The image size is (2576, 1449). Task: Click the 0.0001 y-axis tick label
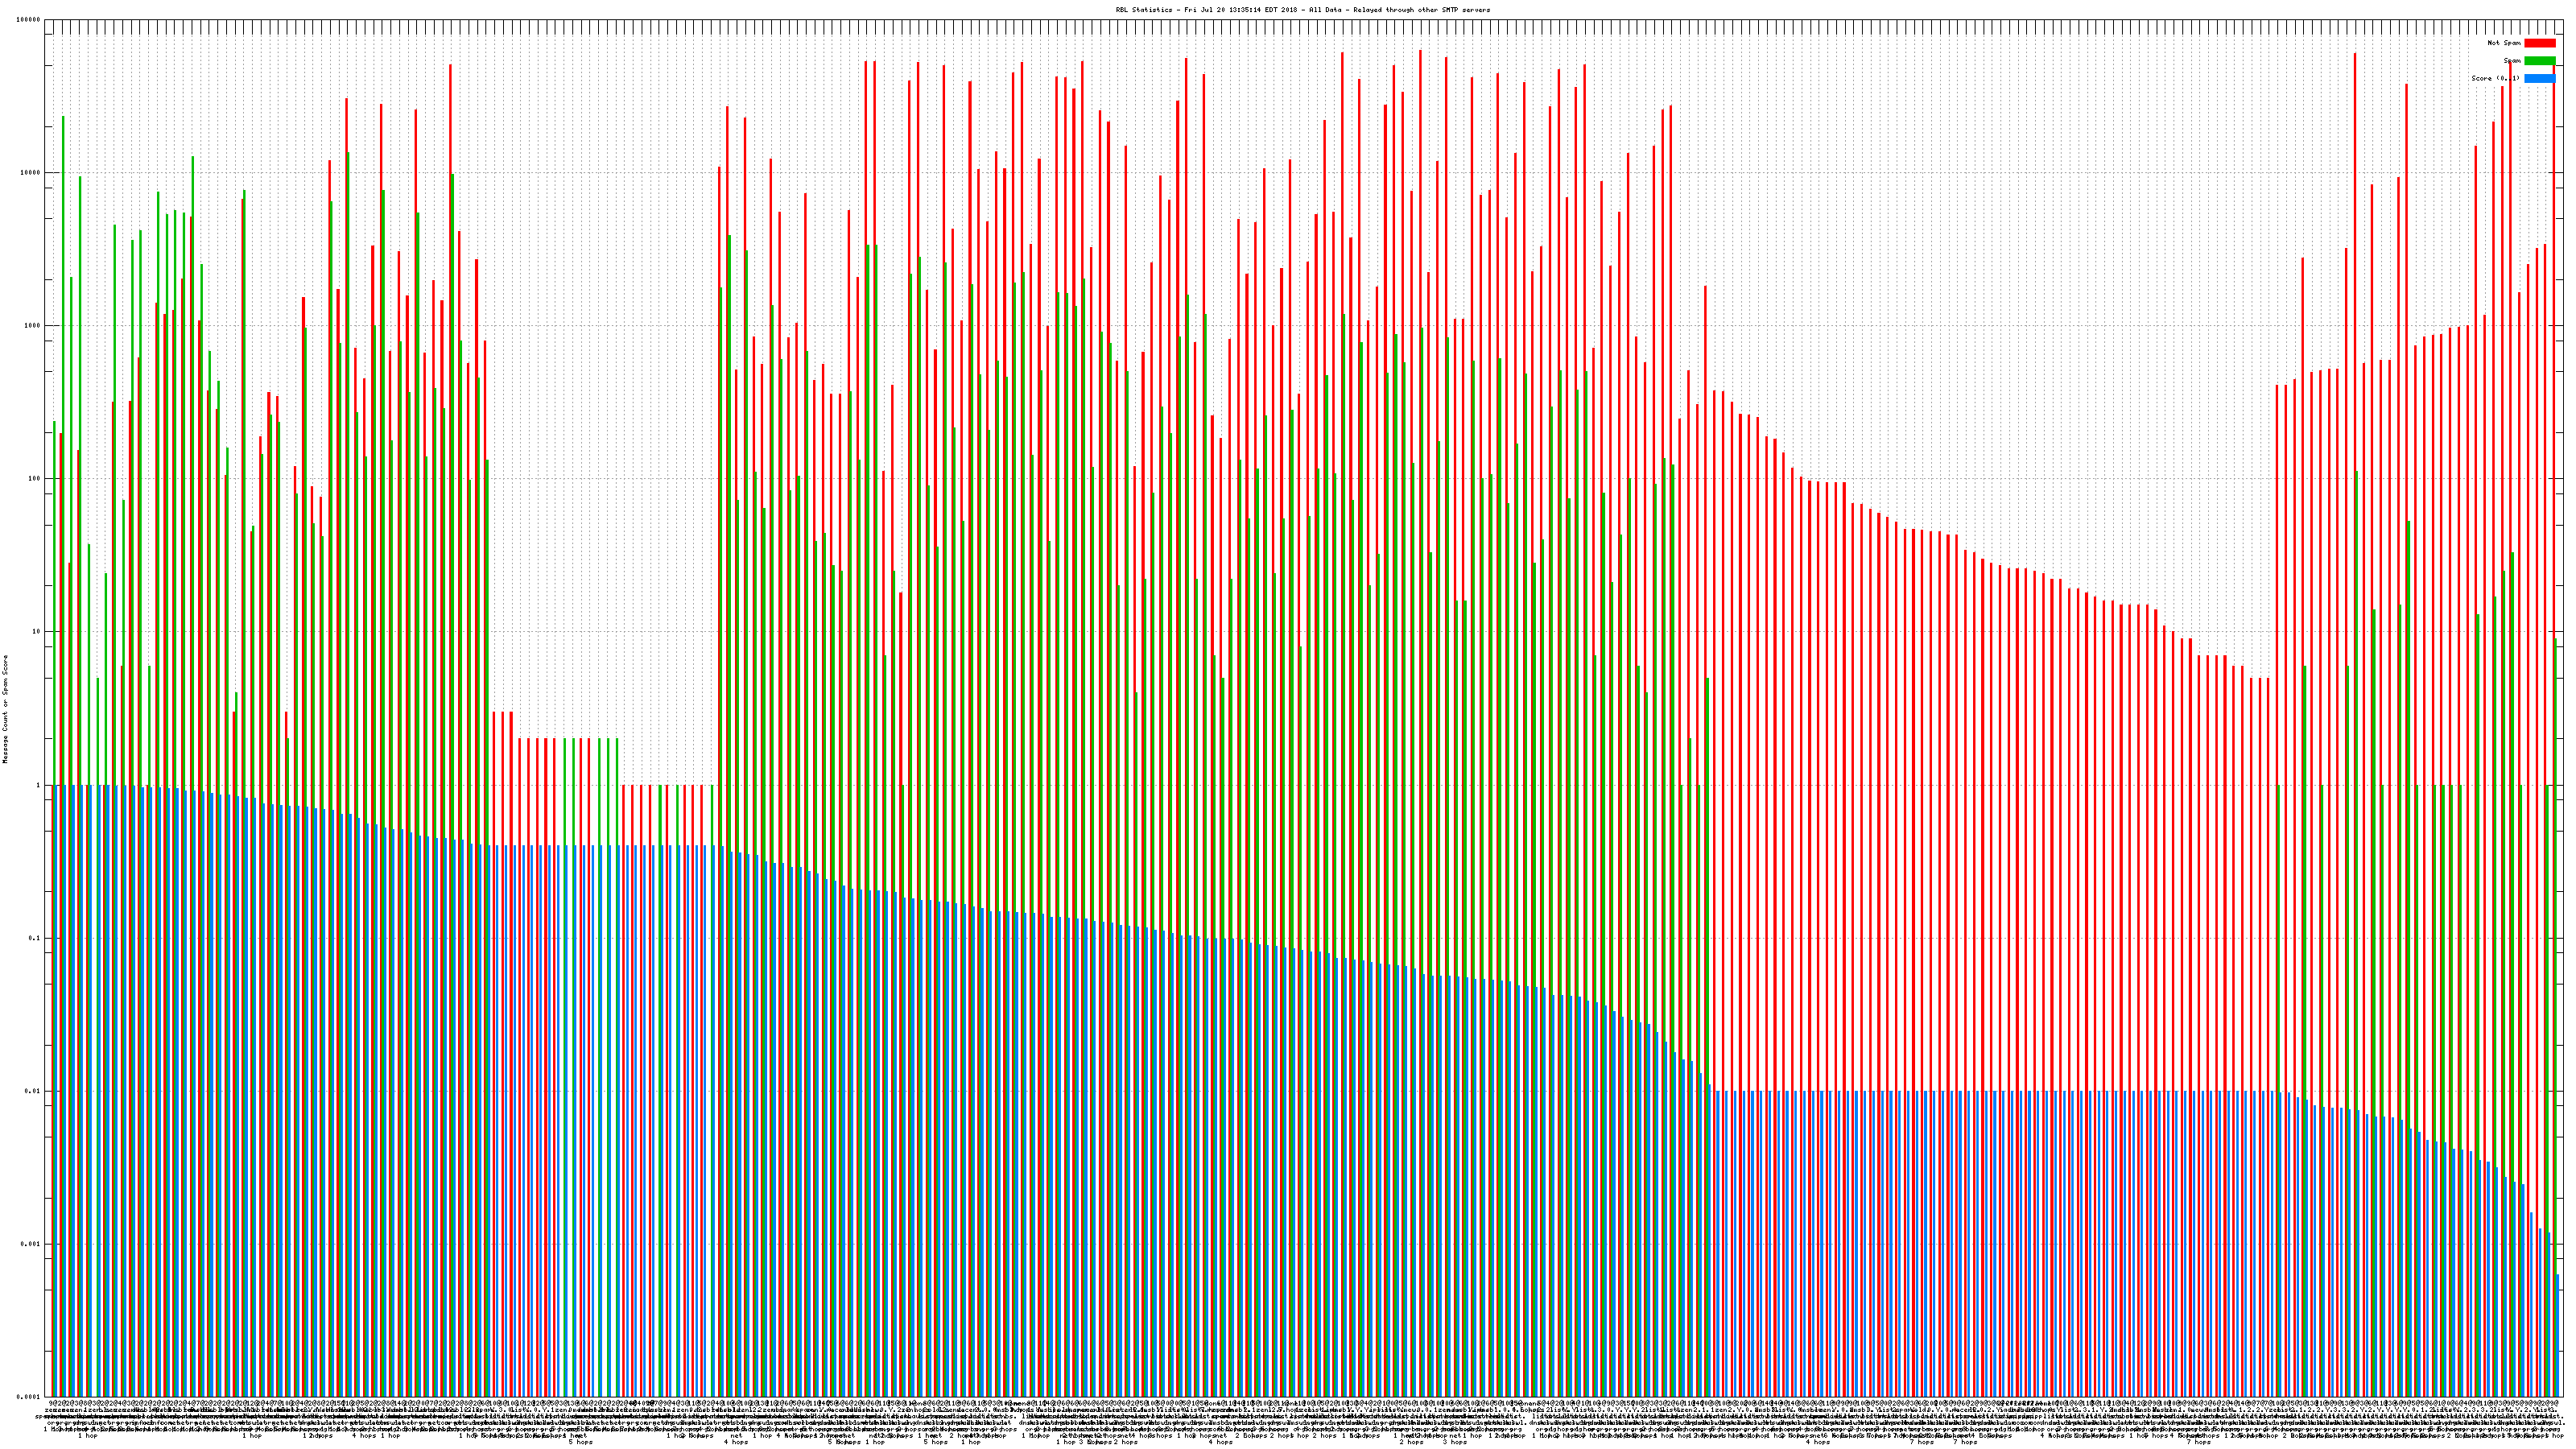coord(30,1397)
